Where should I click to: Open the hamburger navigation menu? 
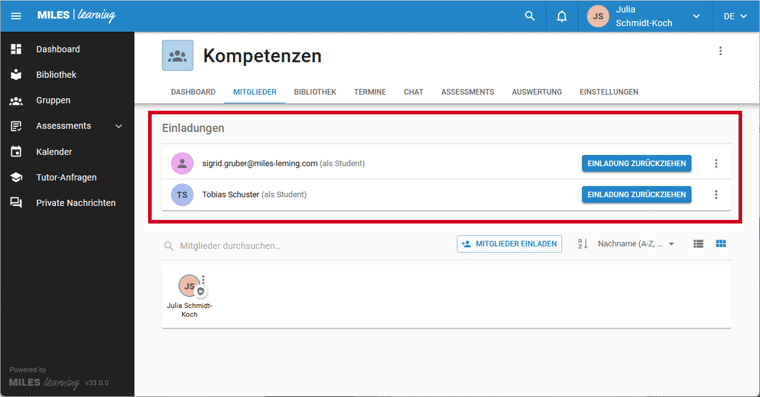[16, 16]
